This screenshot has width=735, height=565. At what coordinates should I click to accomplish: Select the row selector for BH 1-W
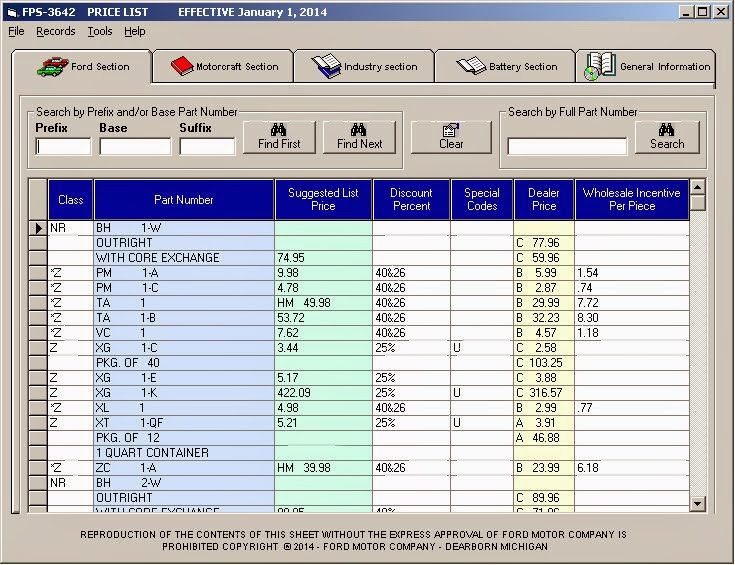(x=38, y=228)
